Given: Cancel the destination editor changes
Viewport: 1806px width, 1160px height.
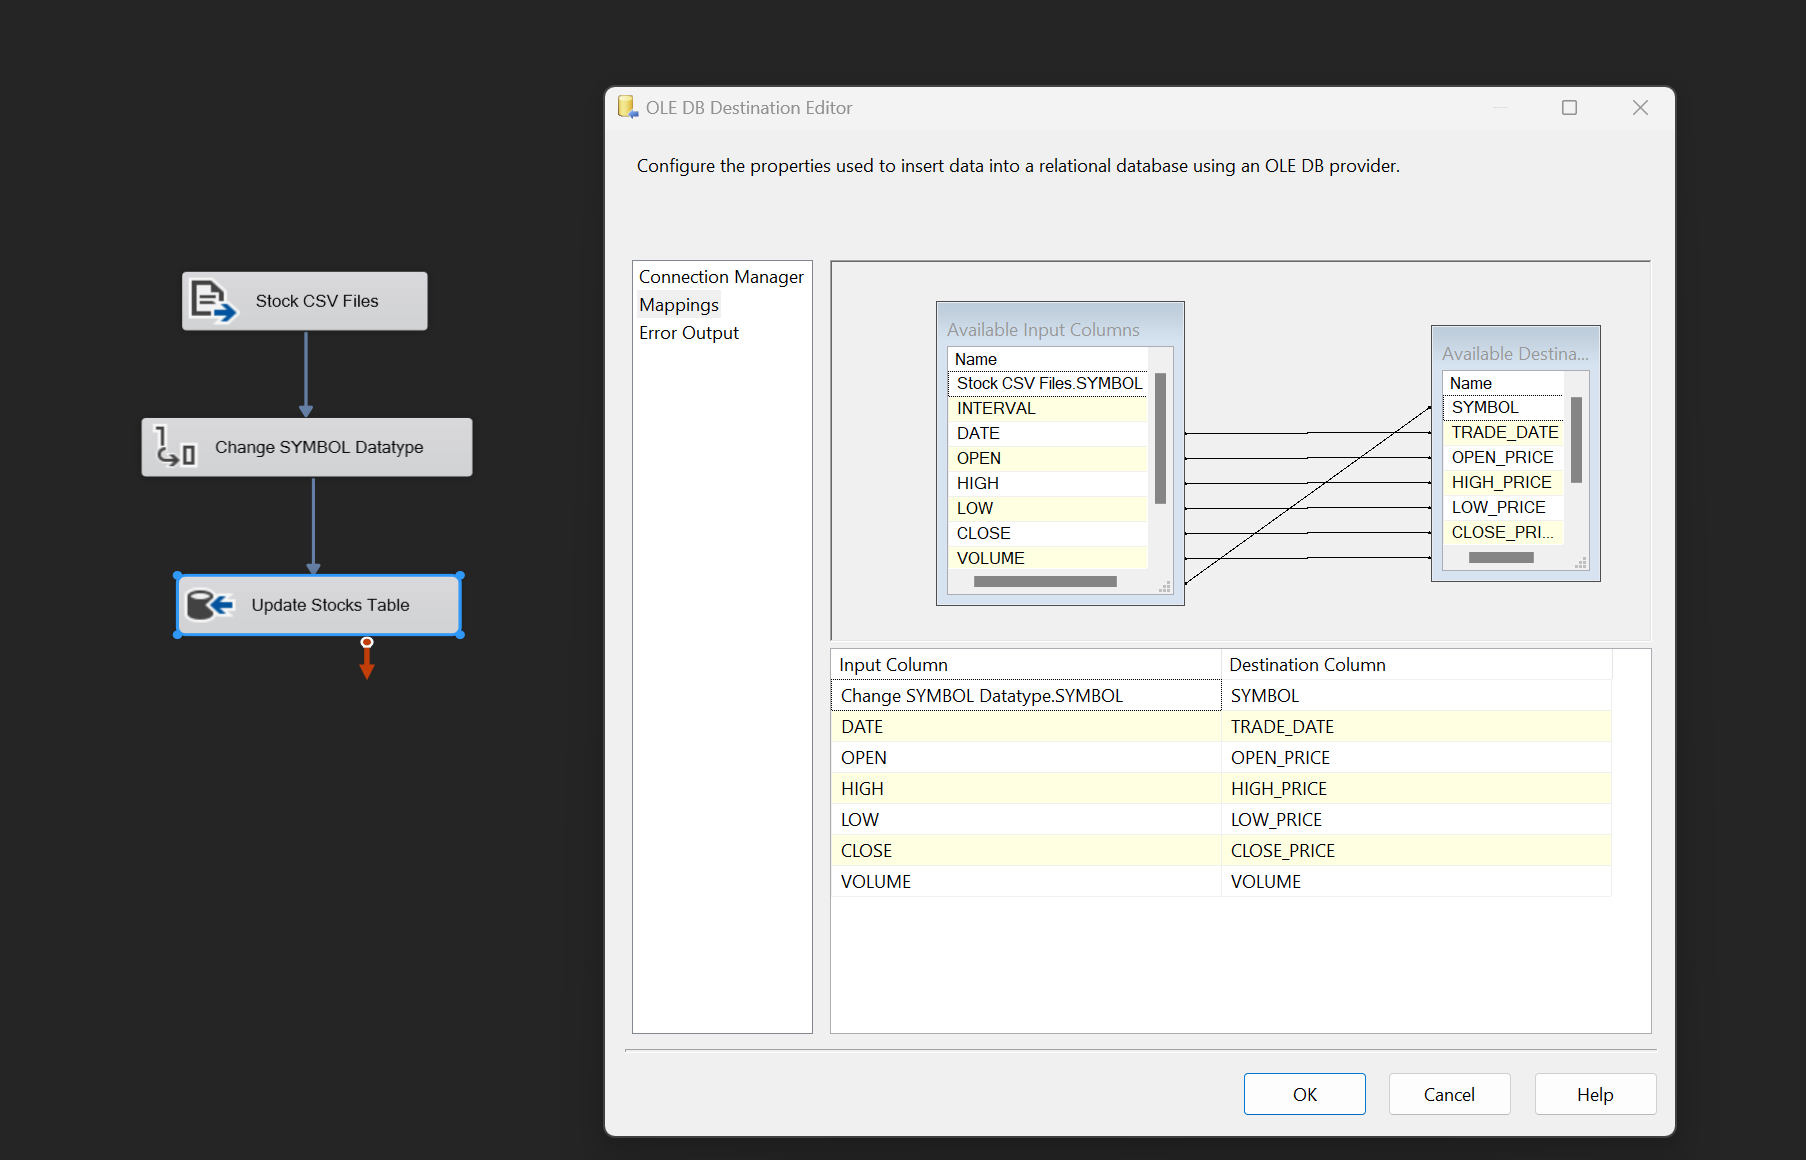Looking at the screenshot, I should pos(1448,1094).
